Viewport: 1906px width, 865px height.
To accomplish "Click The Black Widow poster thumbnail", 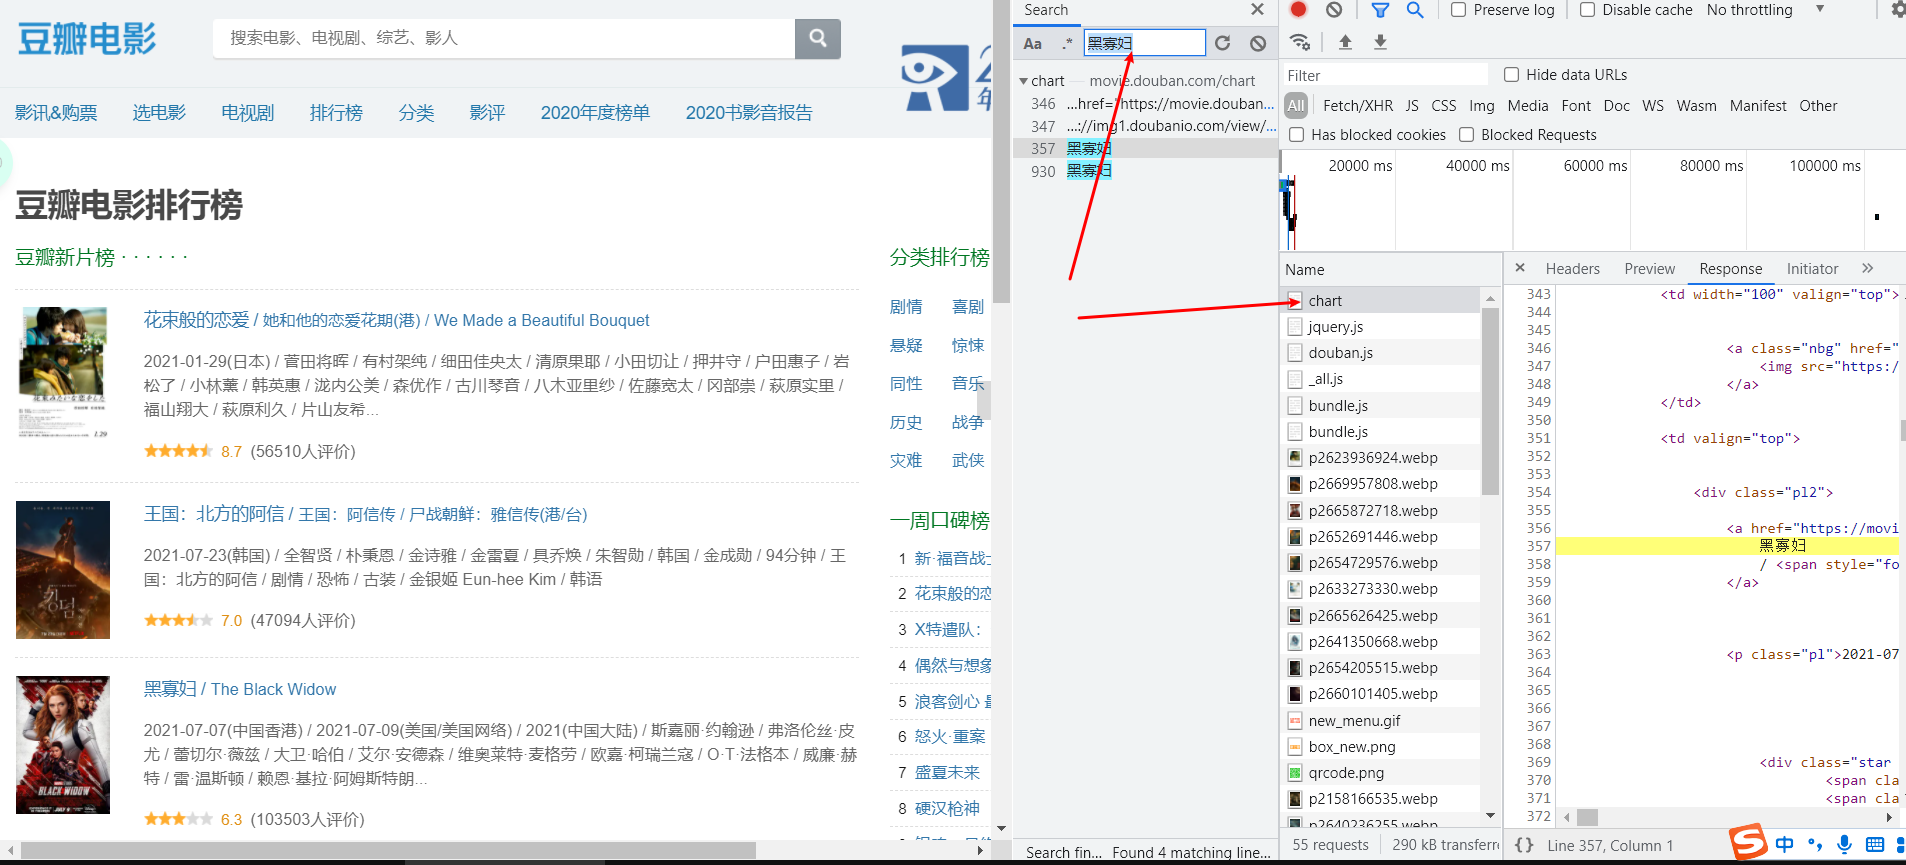I will (x=63, y=745).
